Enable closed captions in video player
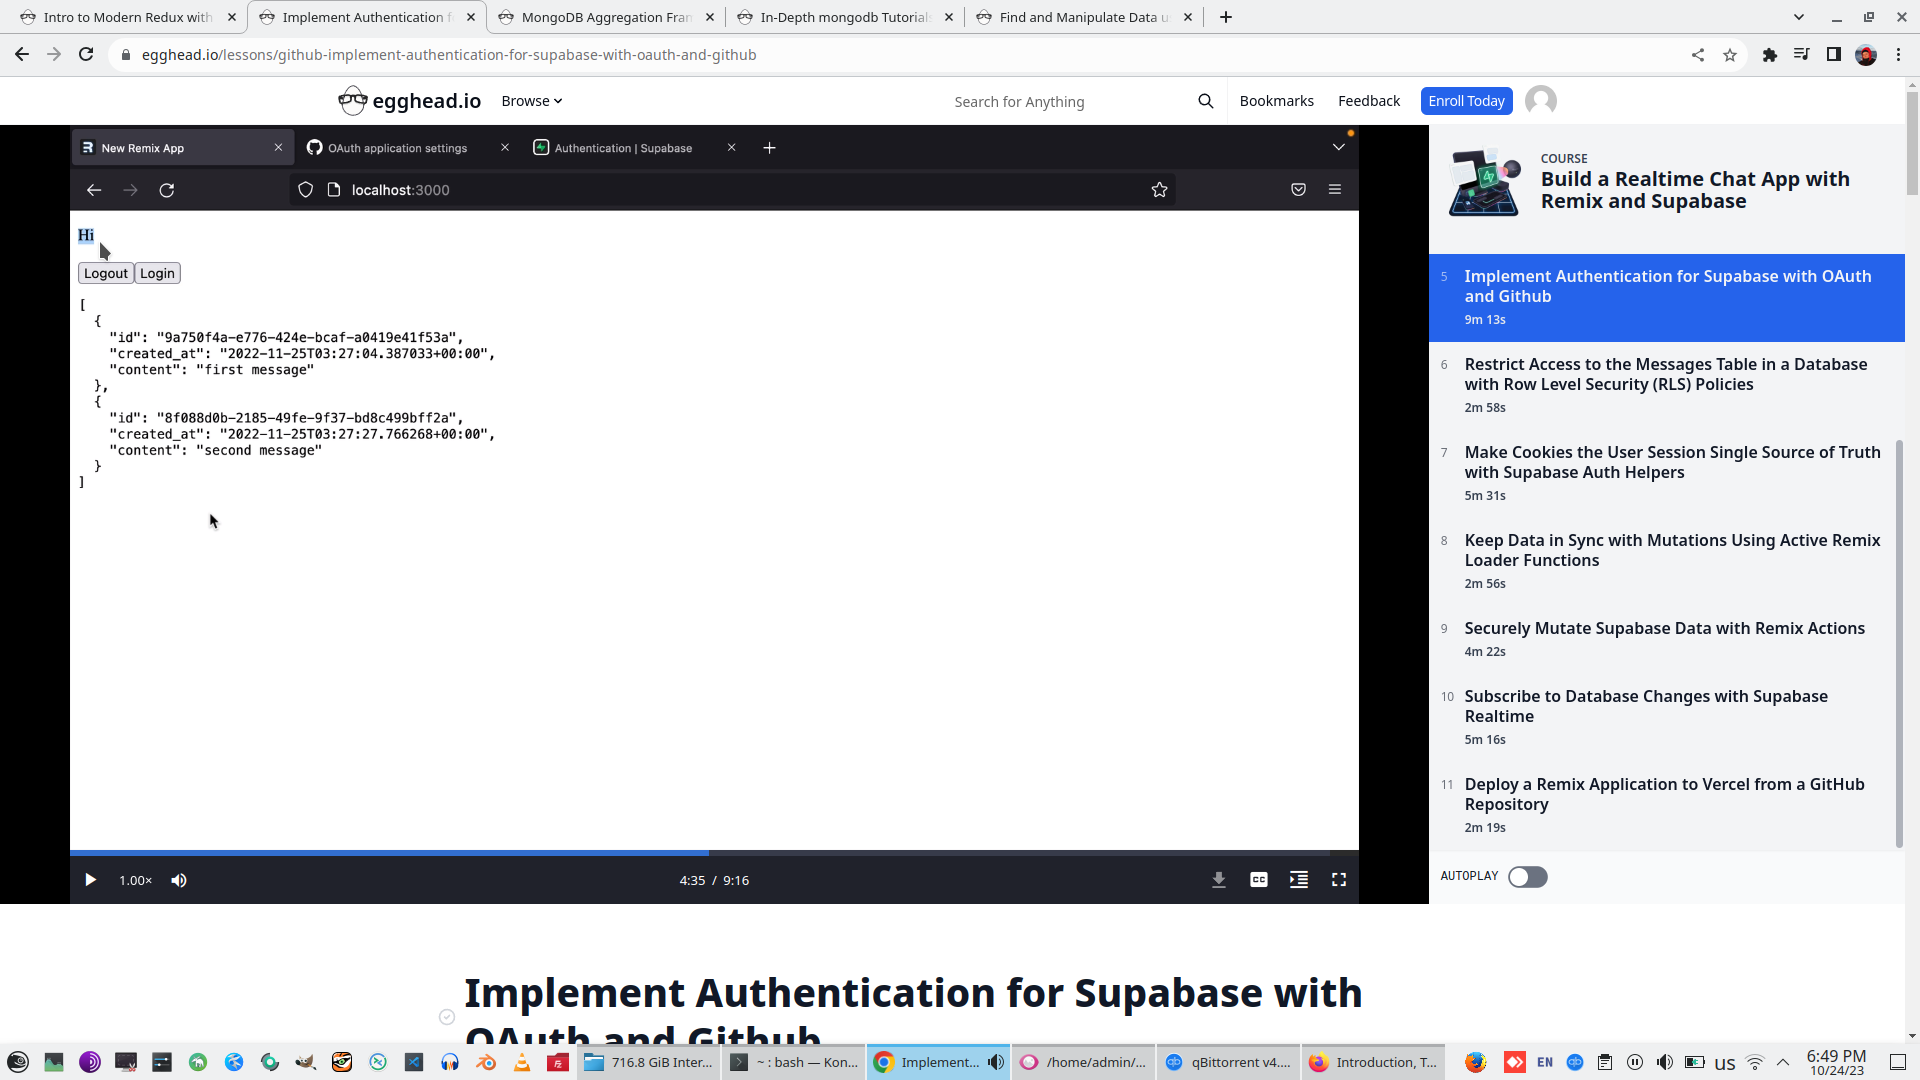Image resolution: width=1920 pixels, height=1080 pixels. point(1258,880)
